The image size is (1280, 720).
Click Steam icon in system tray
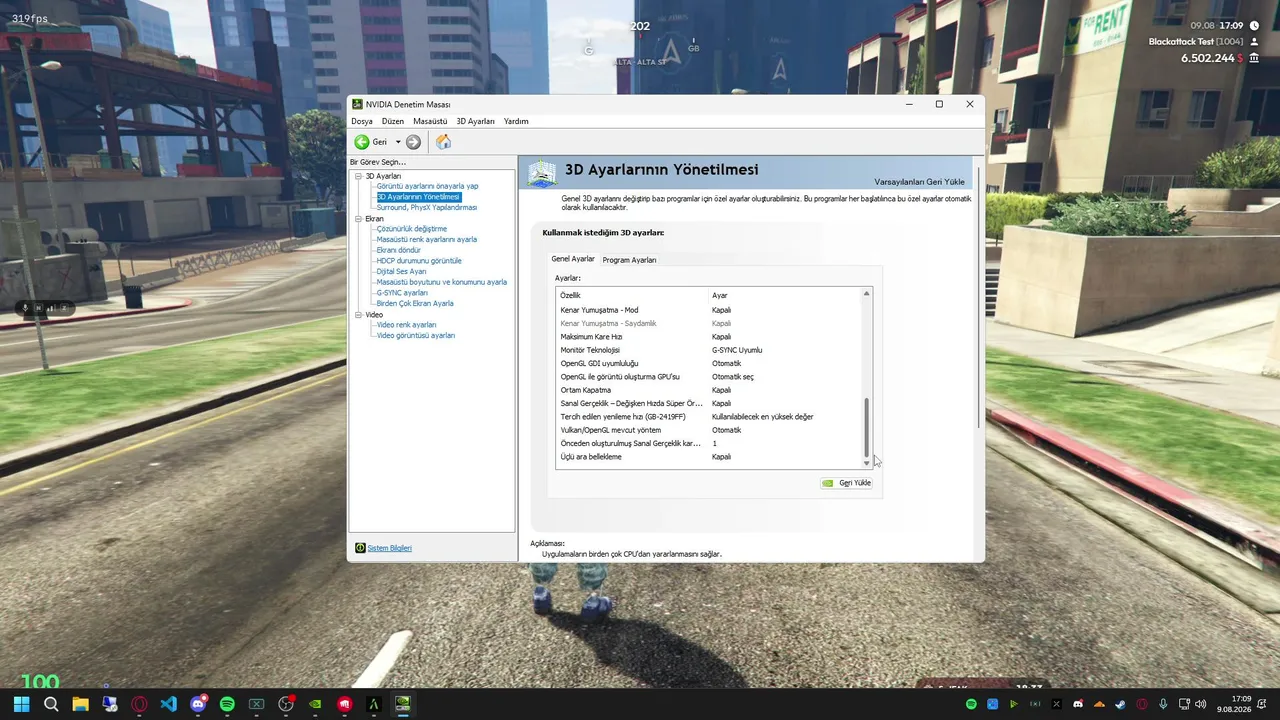(1120, 705)
